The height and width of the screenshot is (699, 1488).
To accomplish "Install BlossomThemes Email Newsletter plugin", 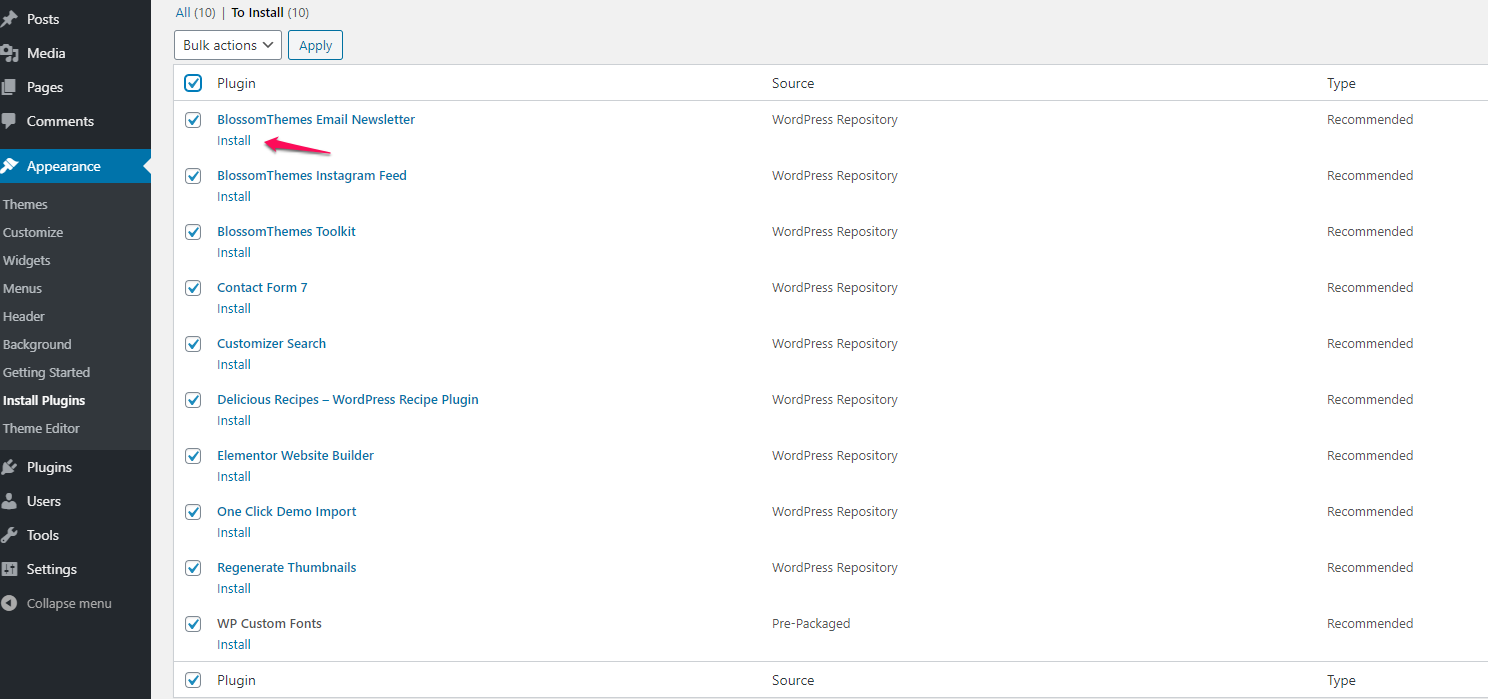I will pos(234,141).
